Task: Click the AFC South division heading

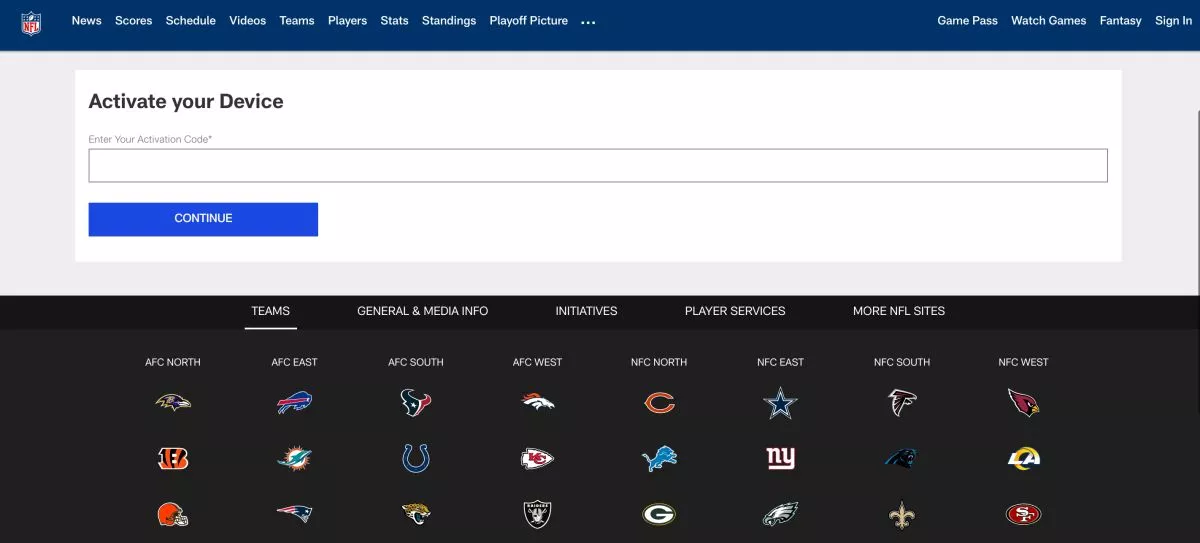Action: click(416, 362)
